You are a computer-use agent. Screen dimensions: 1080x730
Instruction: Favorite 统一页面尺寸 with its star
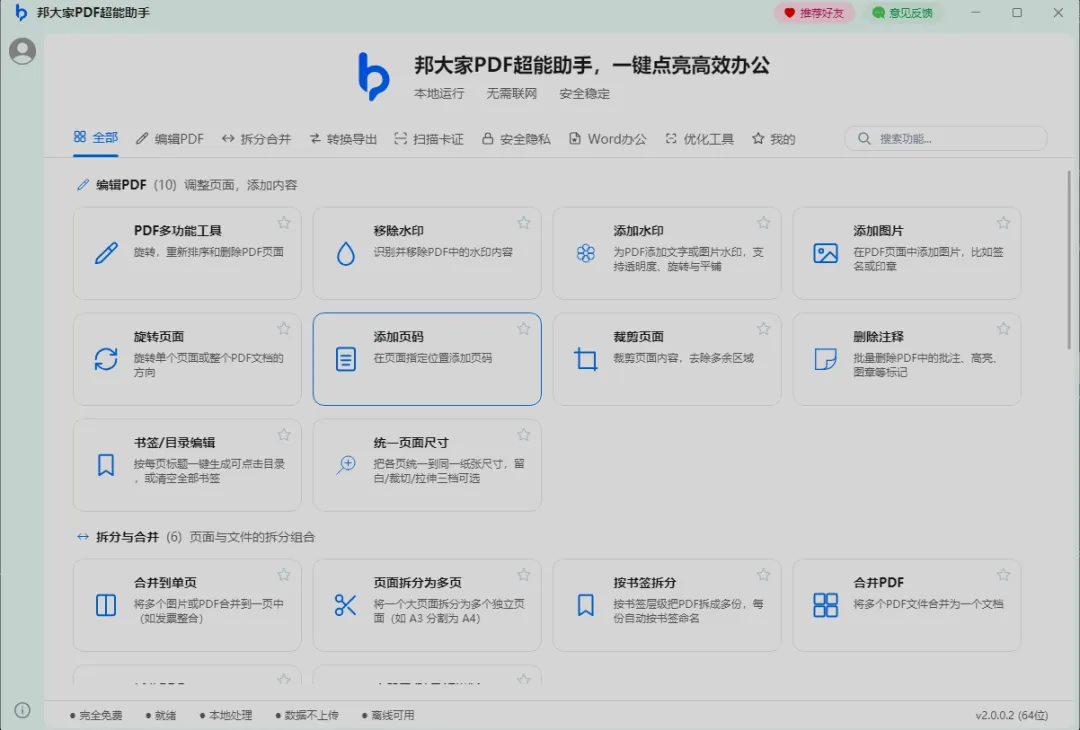click(523, 435)
